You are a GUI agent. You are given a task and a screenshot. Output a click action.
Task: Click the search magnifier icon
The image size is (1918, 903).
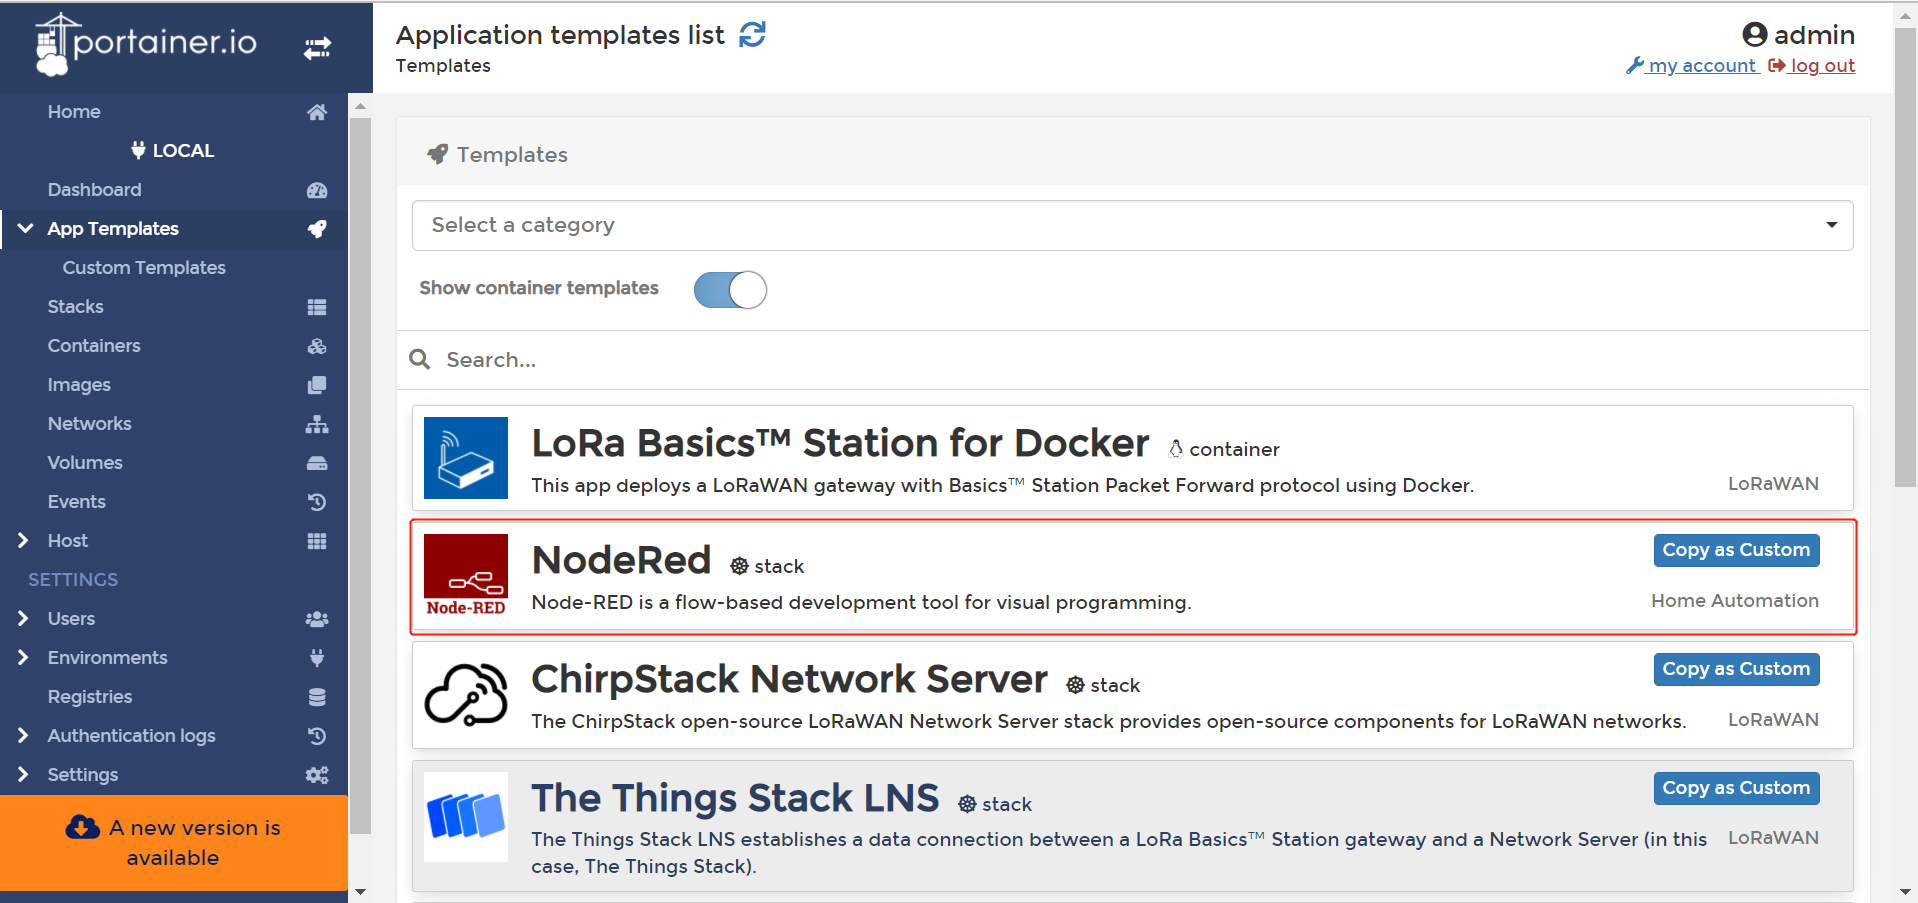tap(420, 359)
